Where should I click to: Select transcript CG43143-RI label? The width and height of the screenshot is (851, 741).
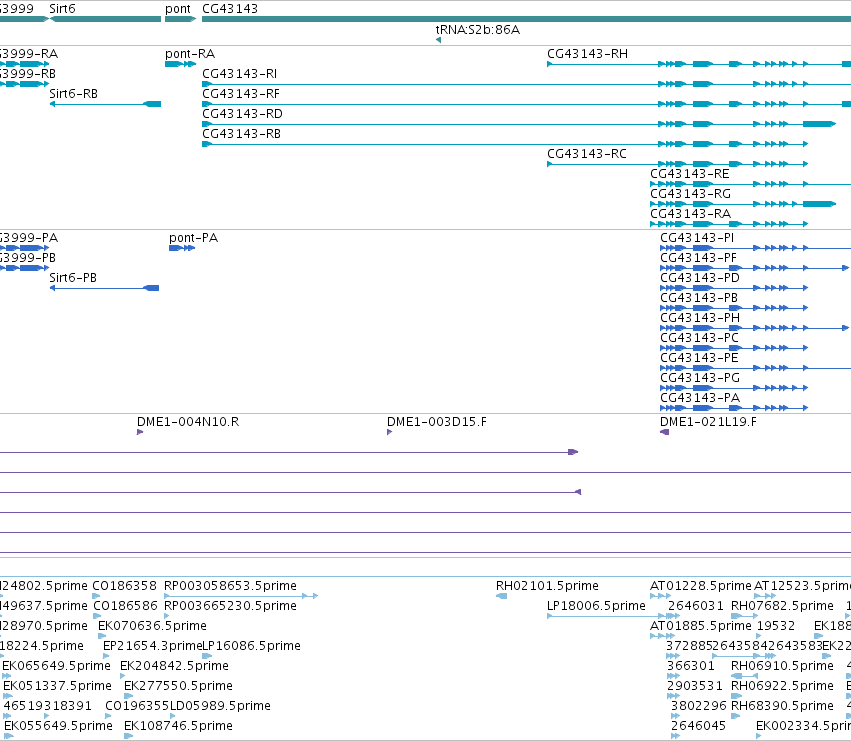pos(239,74)
